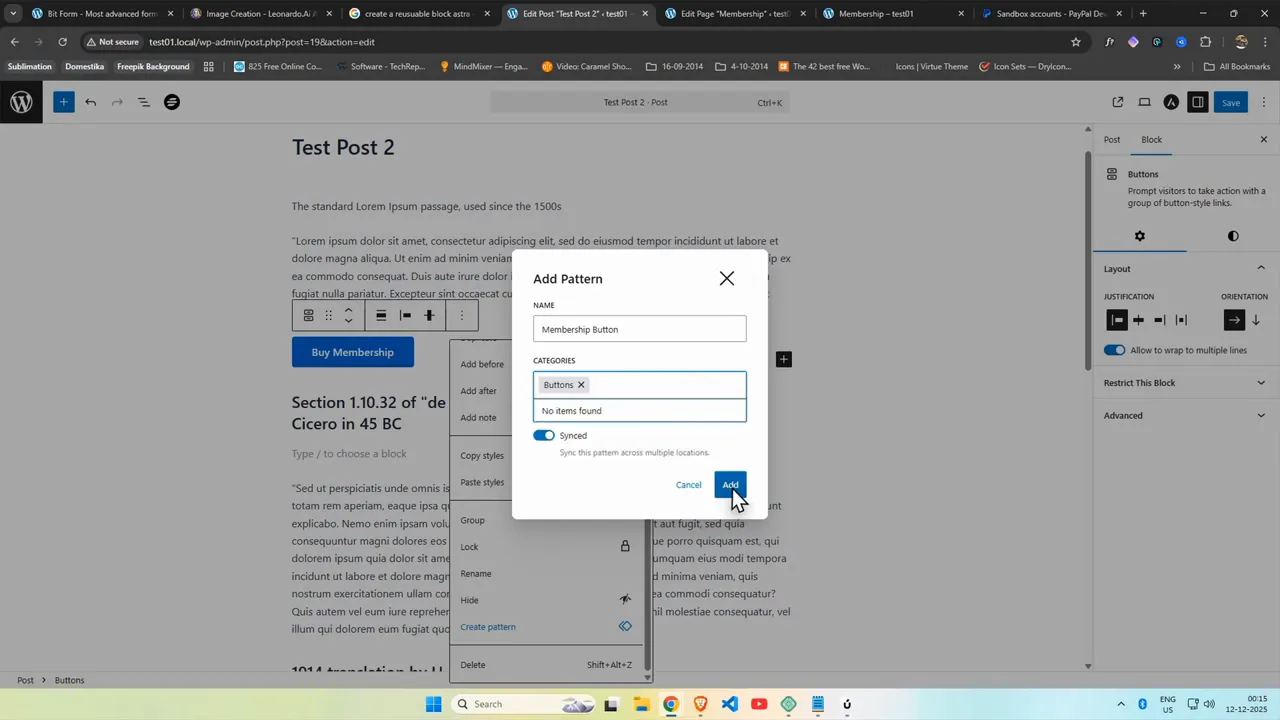Click Add in the Add Pattern dialog
This screenshot has height=720, width=1280.
[730, 484]
